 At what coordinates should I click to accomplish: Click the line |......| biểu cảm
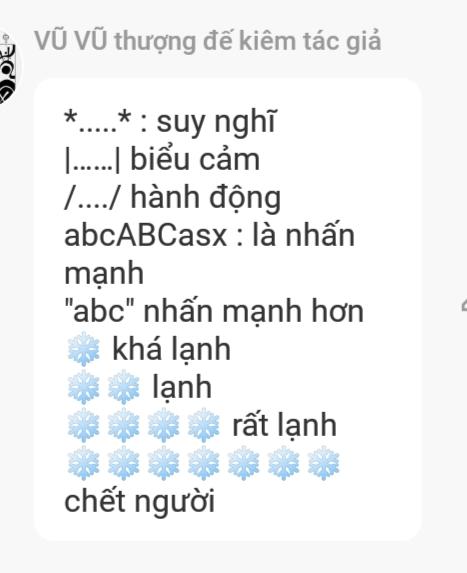[162, 160]
